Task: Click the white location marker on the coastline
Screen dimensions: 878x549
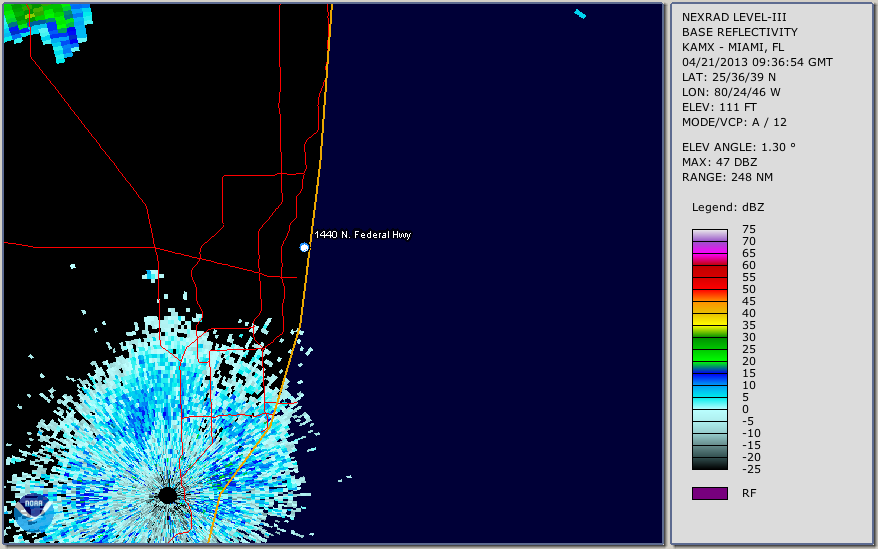Action: click(303, 247)
